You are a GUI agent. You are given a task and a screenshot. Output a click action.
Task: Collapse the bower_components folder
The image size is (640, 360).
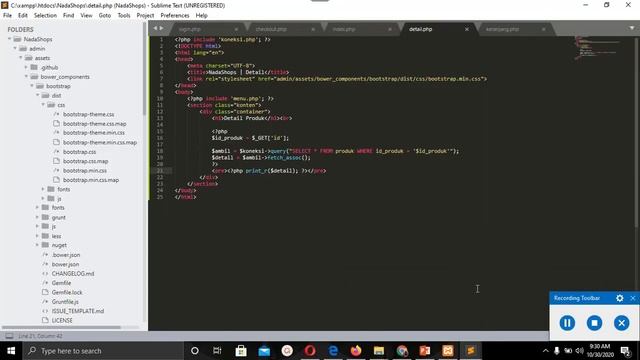click(27, 77)
